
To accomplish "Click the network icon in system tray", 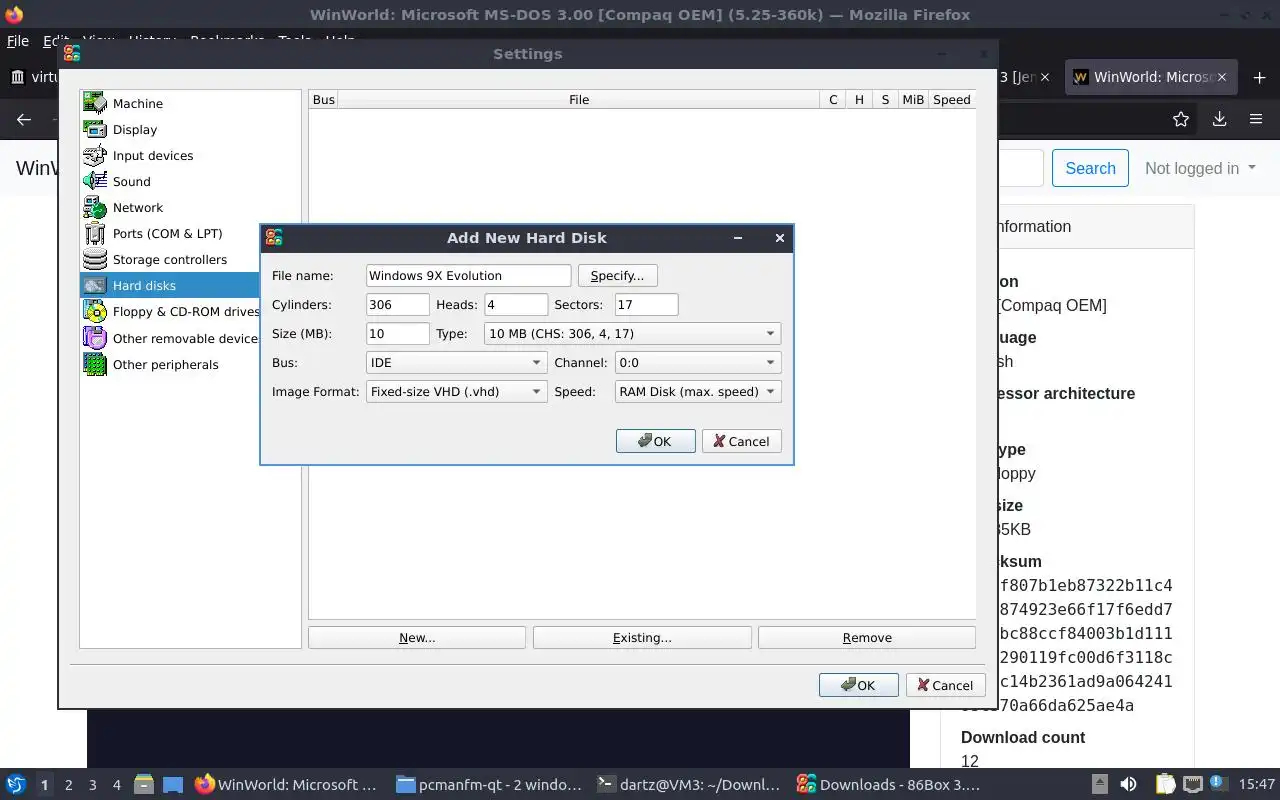I will tap(1192, 784).
